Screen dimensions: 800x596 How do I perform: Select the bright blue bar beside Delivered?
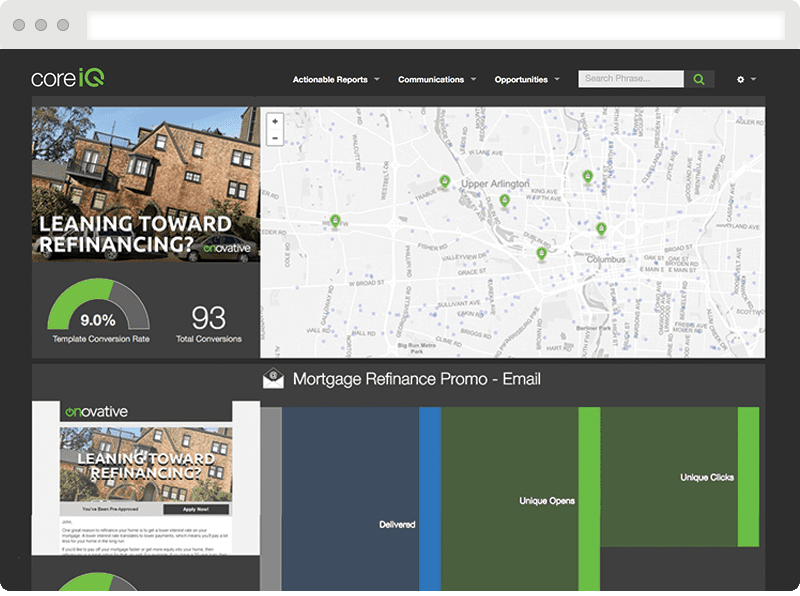[430, 499]
